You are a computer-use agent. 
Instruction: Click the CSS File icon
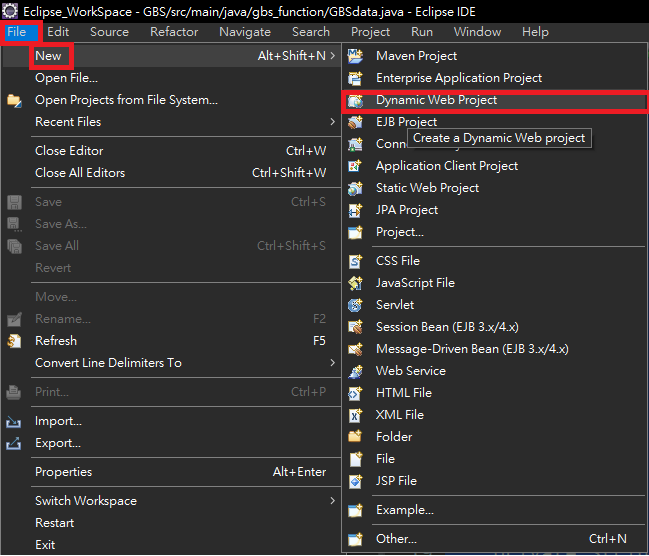[355, 261]
